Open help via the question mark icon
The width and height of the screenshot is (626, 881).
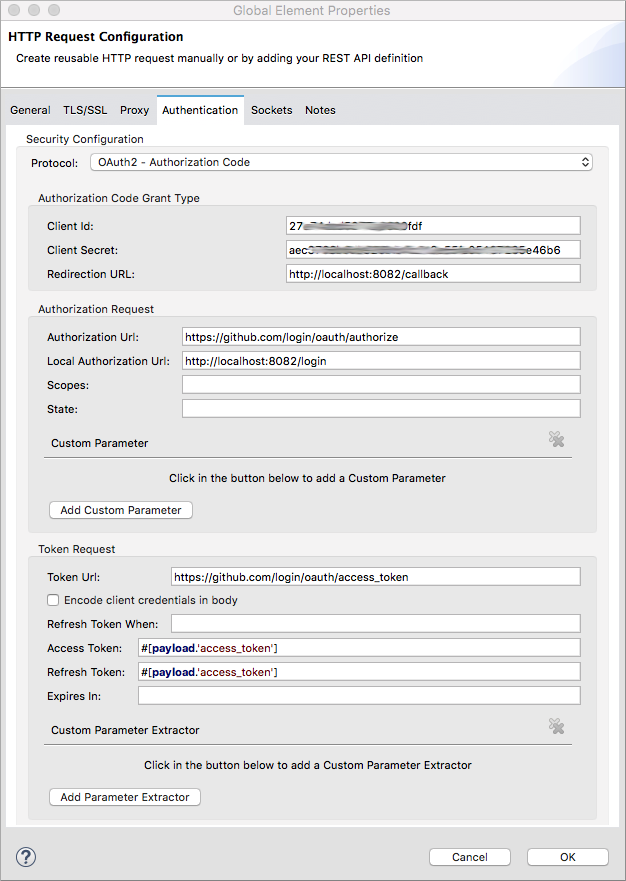(24, 856)
